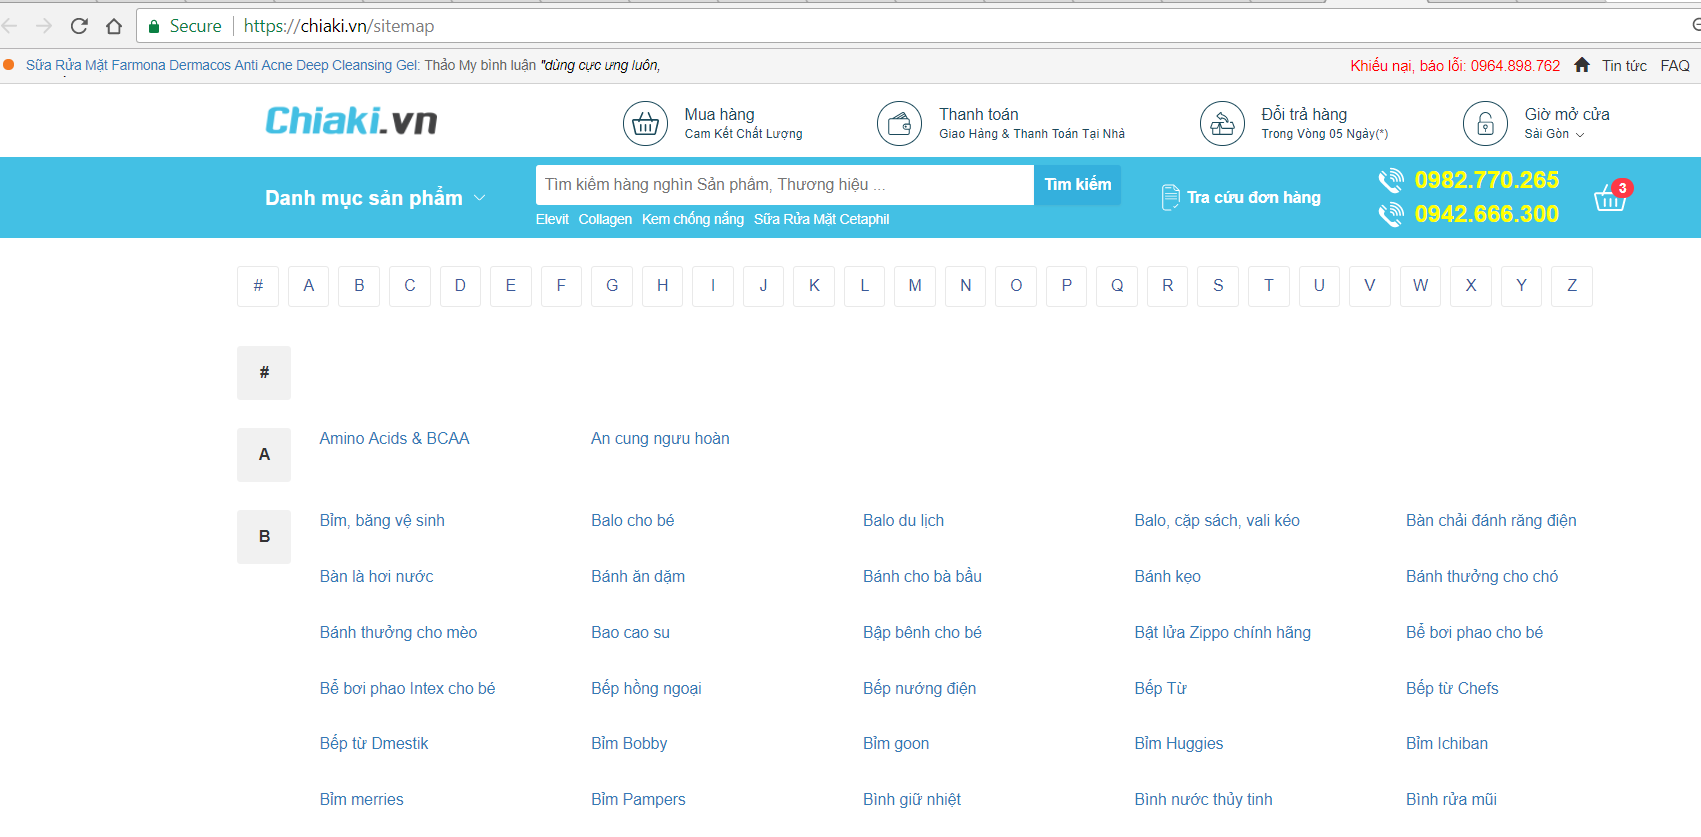Click the browser forward arrow
The image size is (1701, 837).
[x=43, y=26]
